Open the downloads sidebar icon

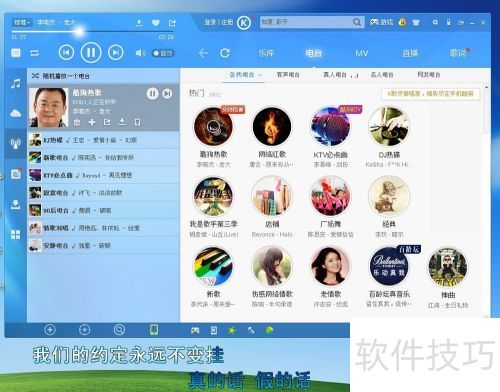[x=16, y=204]
